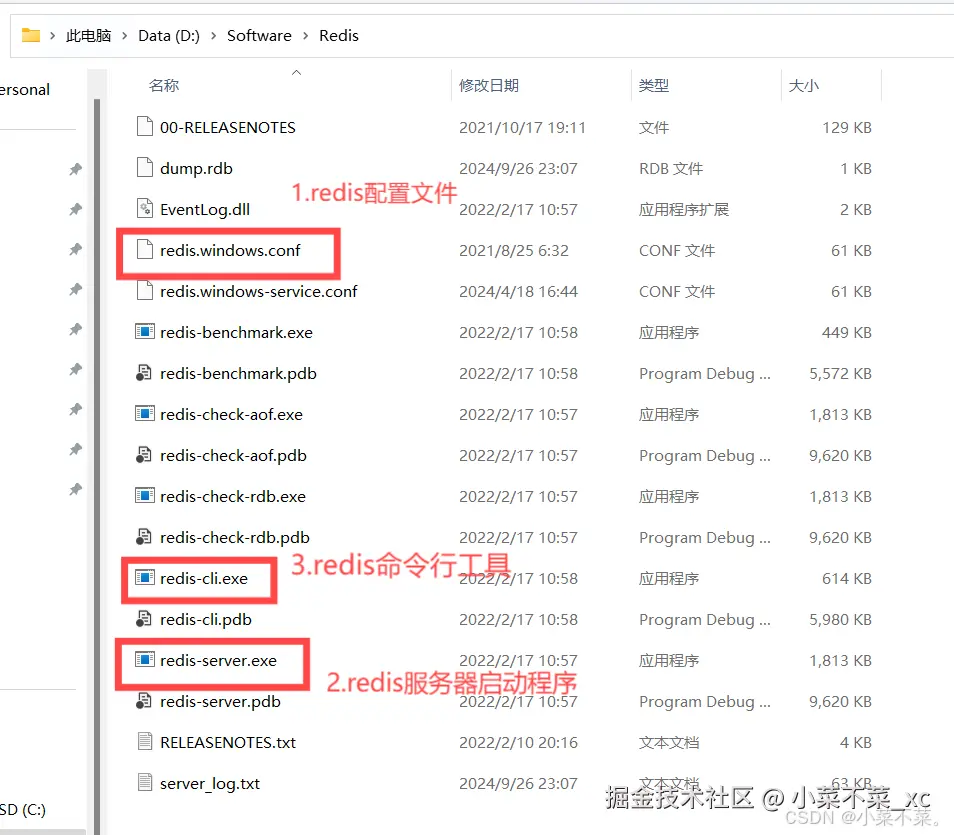Click the 应用程序扩展 type cell
This screenshot has height=835, width=954.
tap(684, 209)
